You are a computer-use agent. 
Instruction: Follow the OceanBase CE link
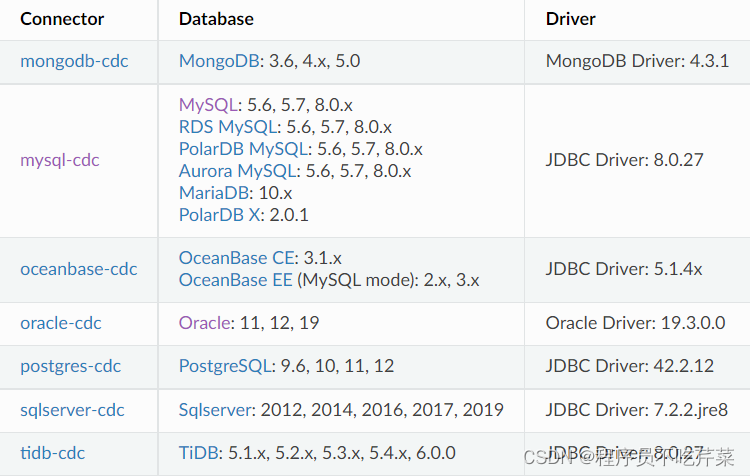coord(236,258)
